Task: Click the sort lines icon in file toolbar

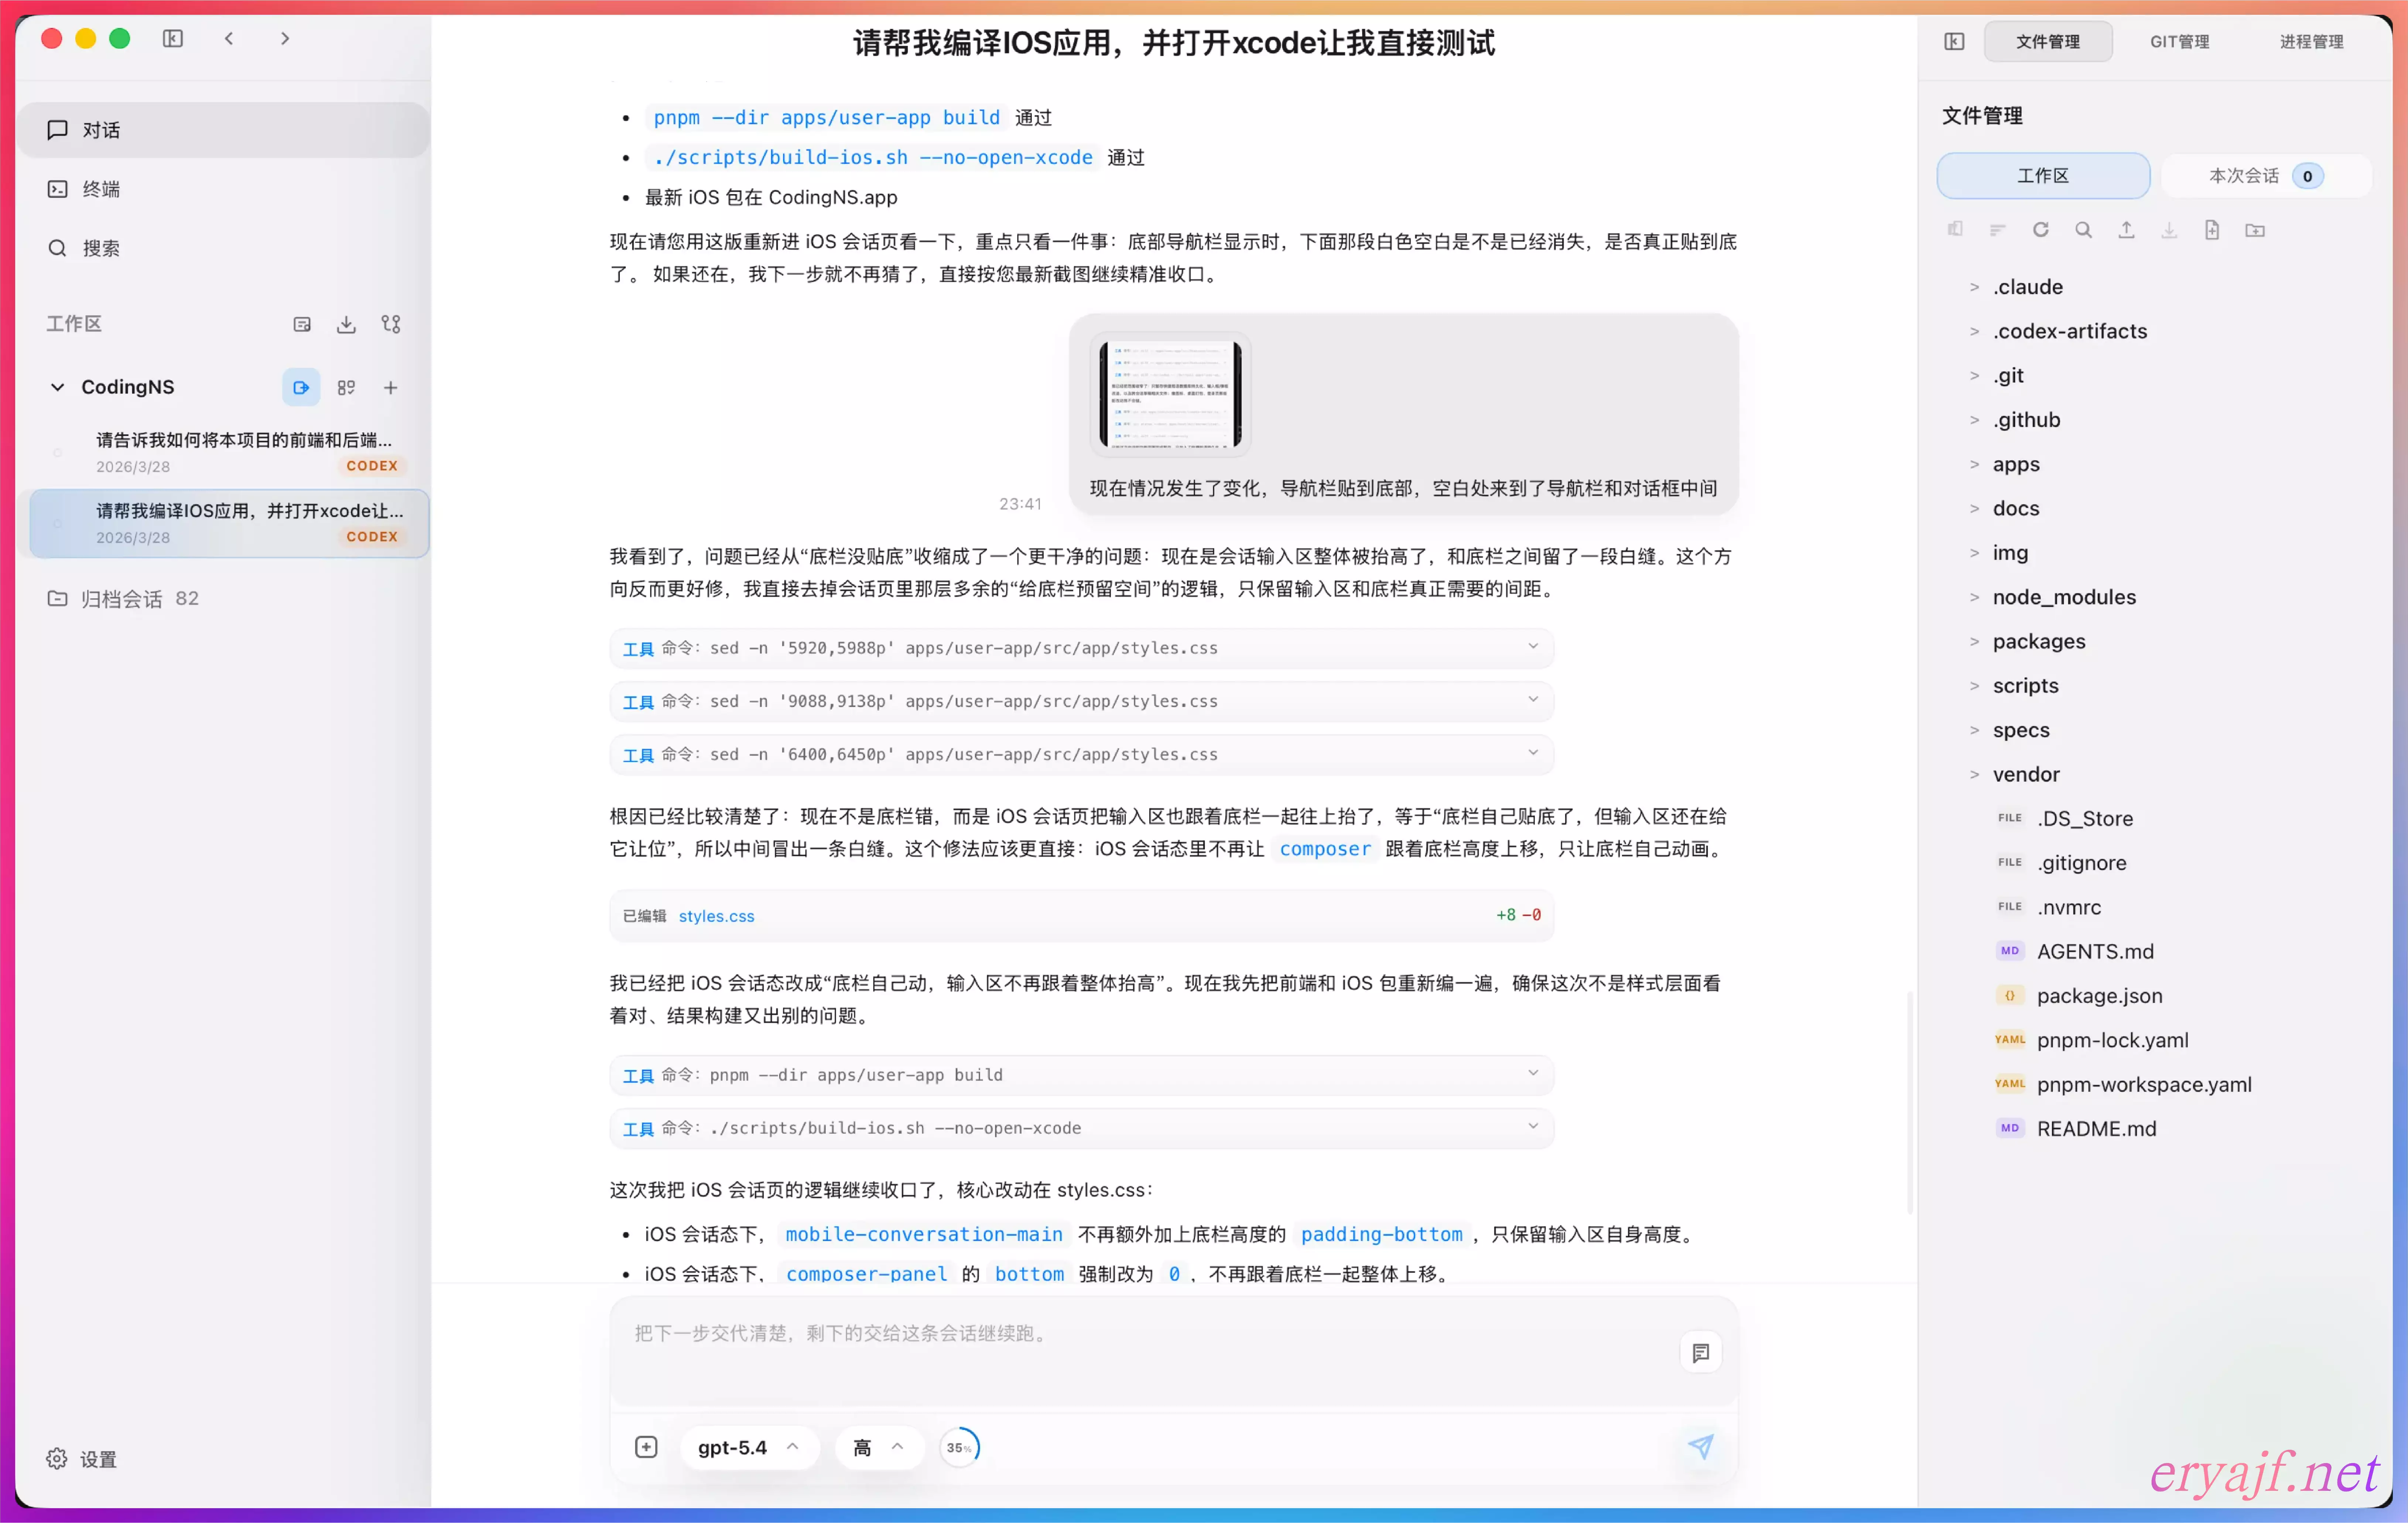Action: 1998,230
